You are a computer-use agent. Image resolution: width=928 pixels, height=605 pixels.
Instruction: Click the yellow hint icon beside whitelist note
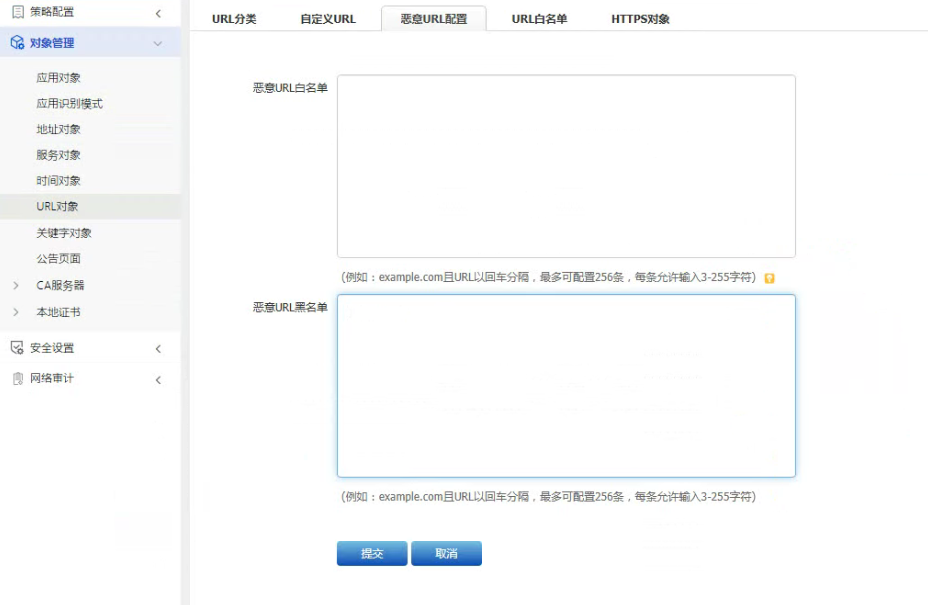click(769, 278)
